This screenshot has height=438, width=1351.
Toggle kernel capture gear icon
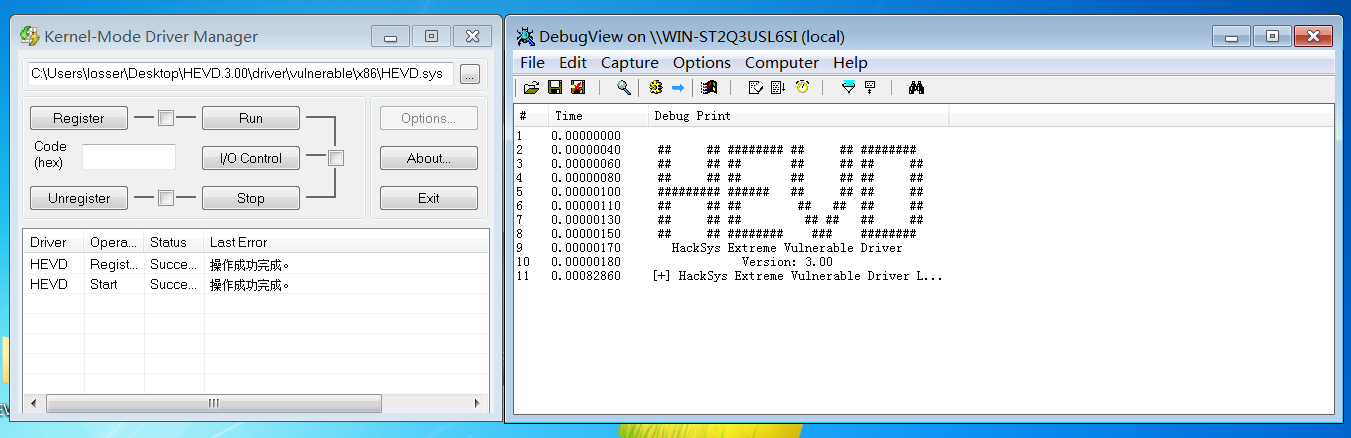(x=656, y=88)
